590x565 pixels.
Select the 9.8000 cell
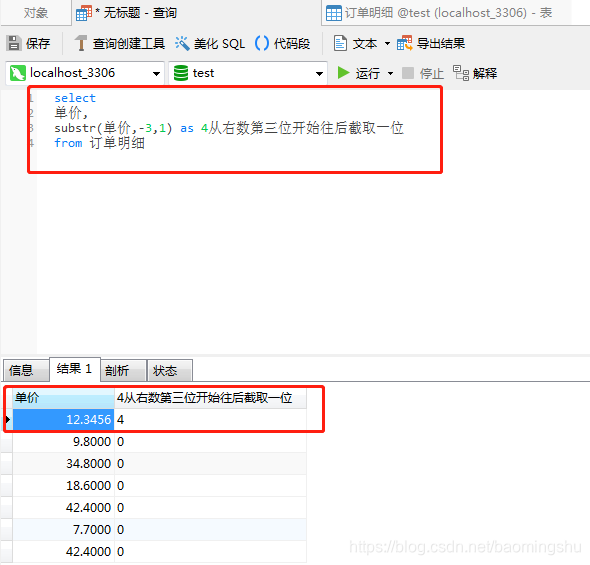pos(63,442)
